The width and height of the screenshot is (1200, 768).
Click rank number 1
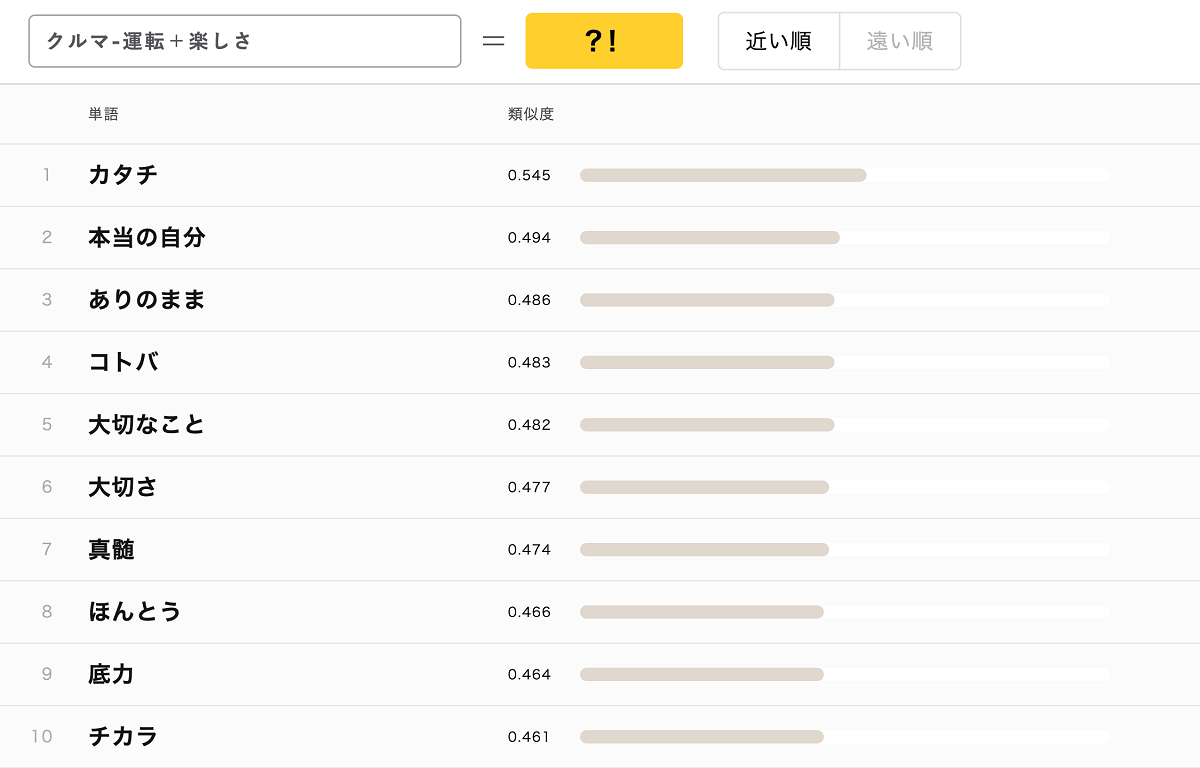pyautogui.click(x=46, y=175)
